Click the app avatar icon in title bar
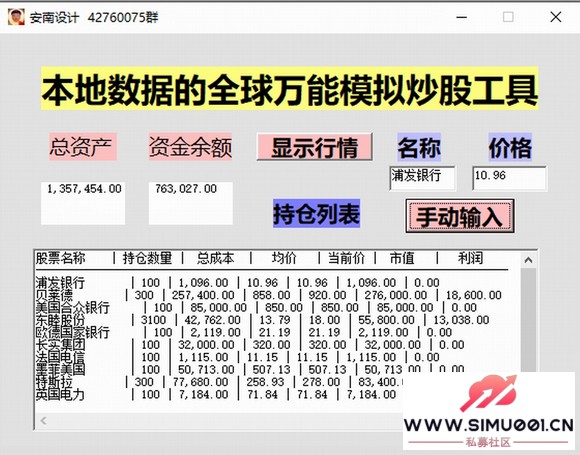 (x=16, y=17)
